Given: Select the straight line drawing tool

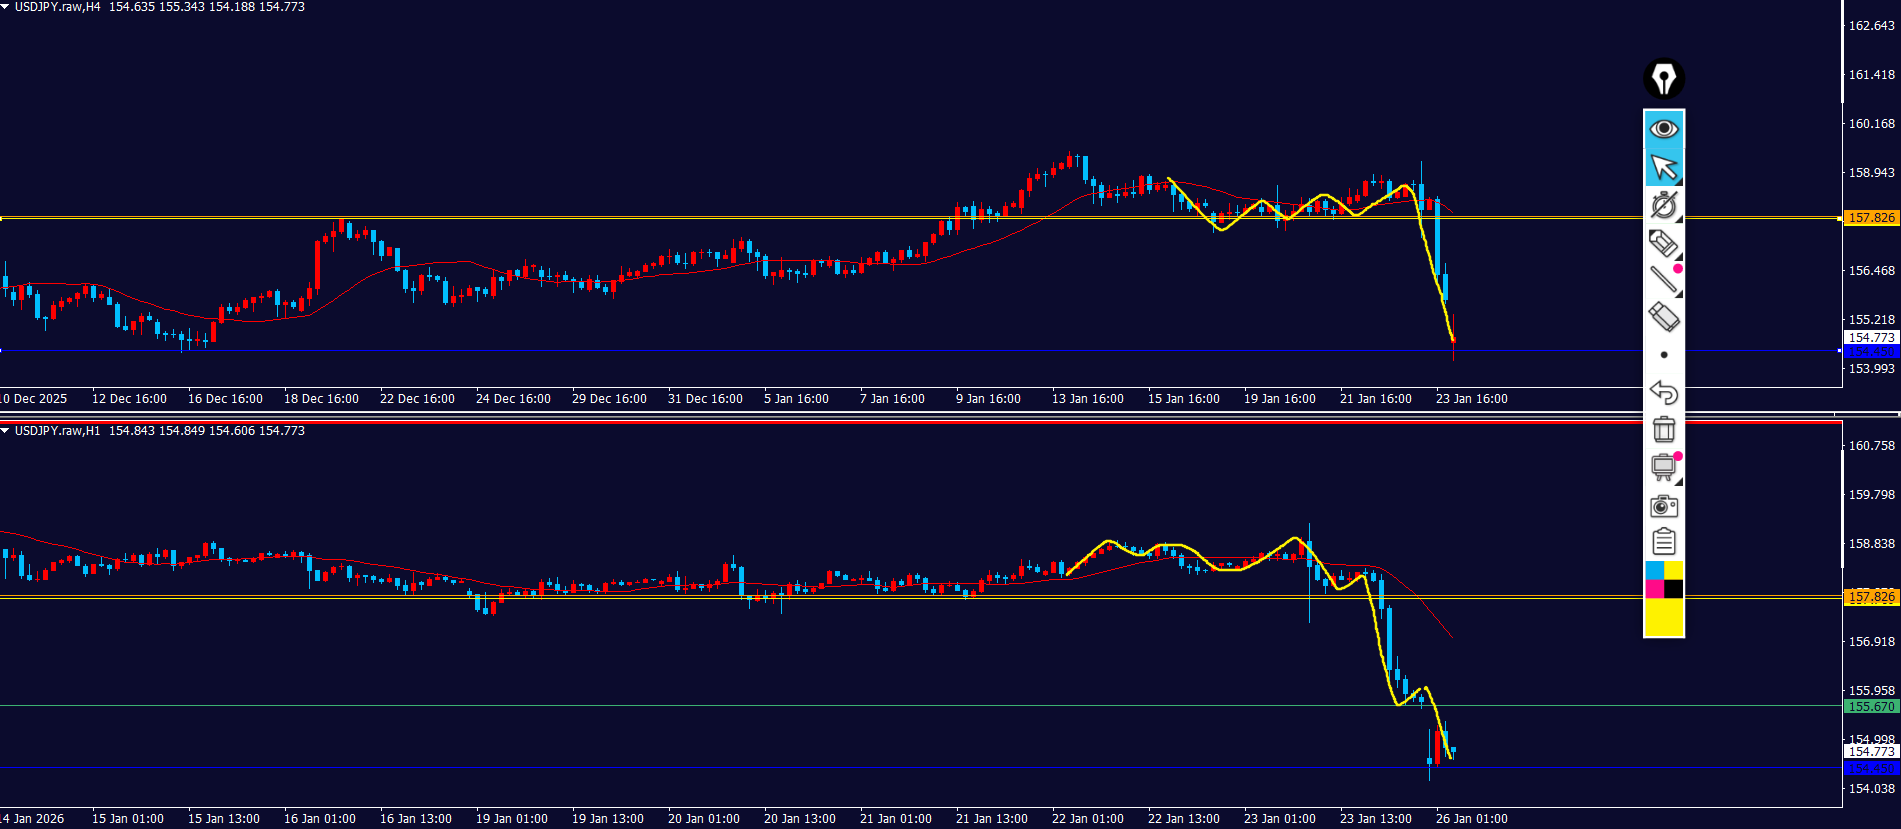Looking at the screenshot, I should 1664,280.
